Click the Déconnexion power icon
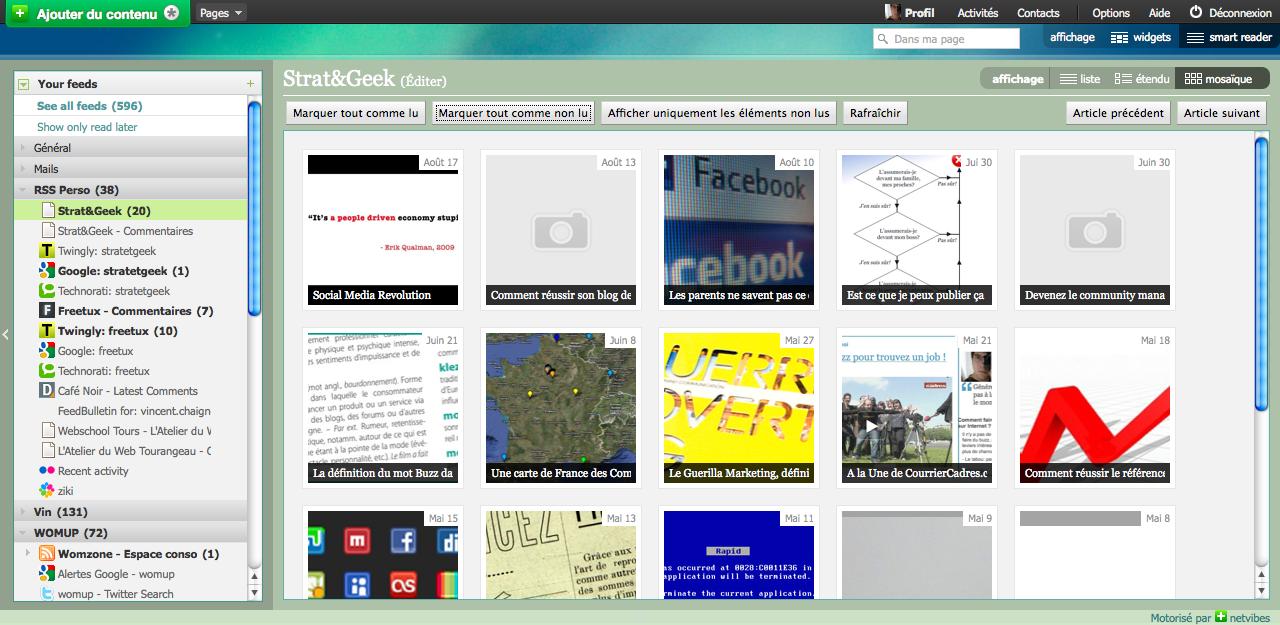1280x625 pixels. [x=1195, y=13]
